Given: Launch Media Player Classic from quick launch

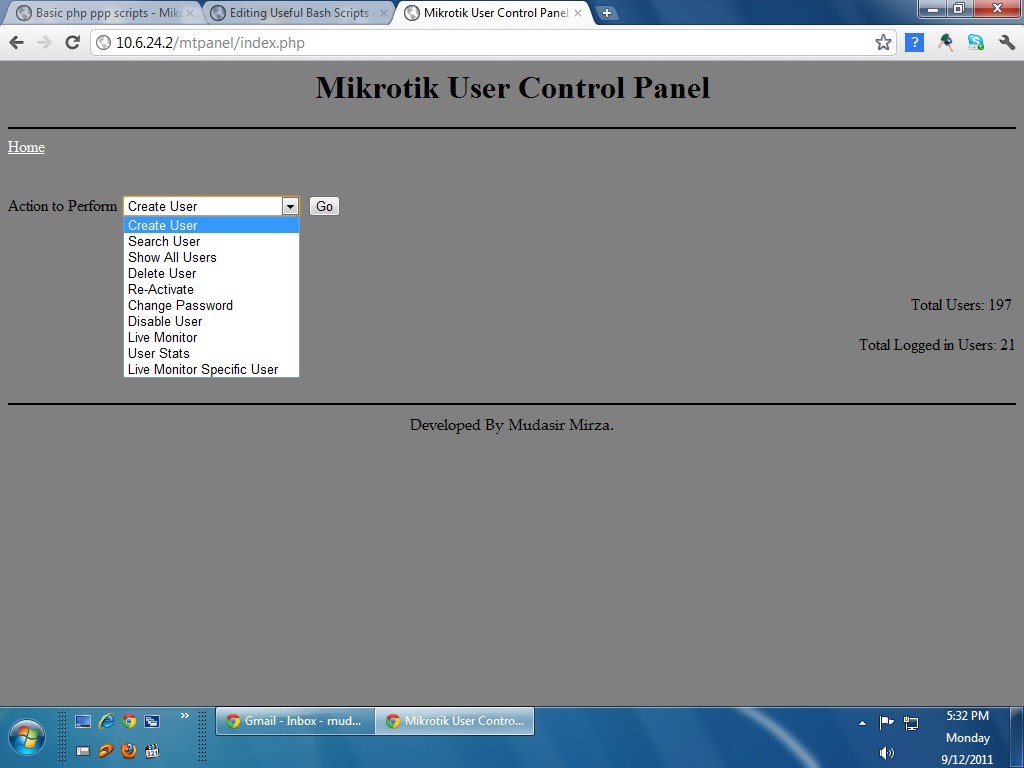Looking at the screenshot, I should [152, 751].
